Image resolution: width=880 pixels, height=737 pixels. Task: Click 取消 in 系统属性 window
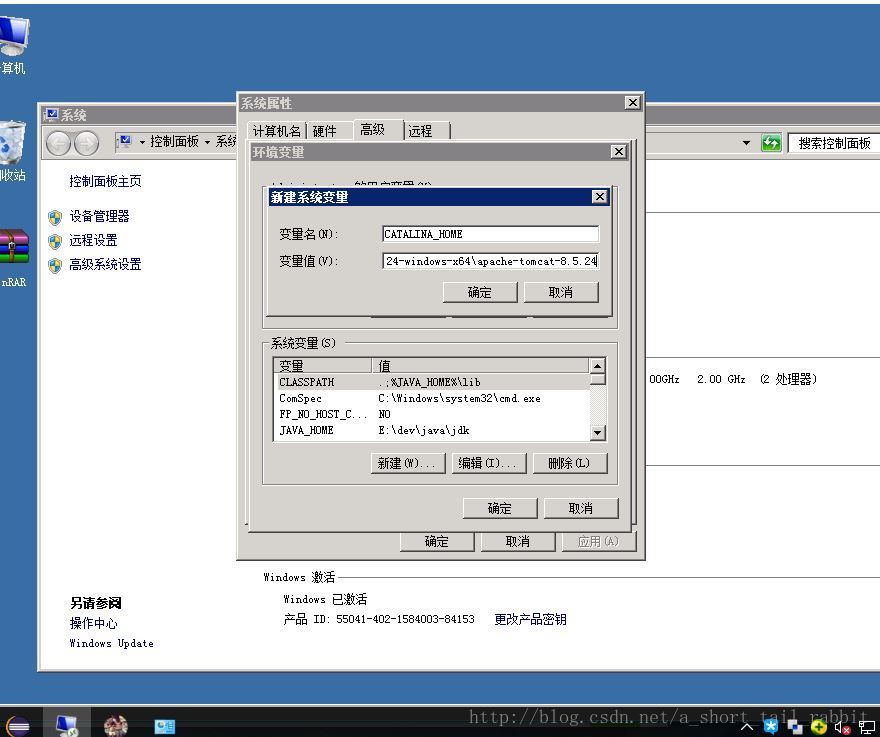tap(517, 541)
